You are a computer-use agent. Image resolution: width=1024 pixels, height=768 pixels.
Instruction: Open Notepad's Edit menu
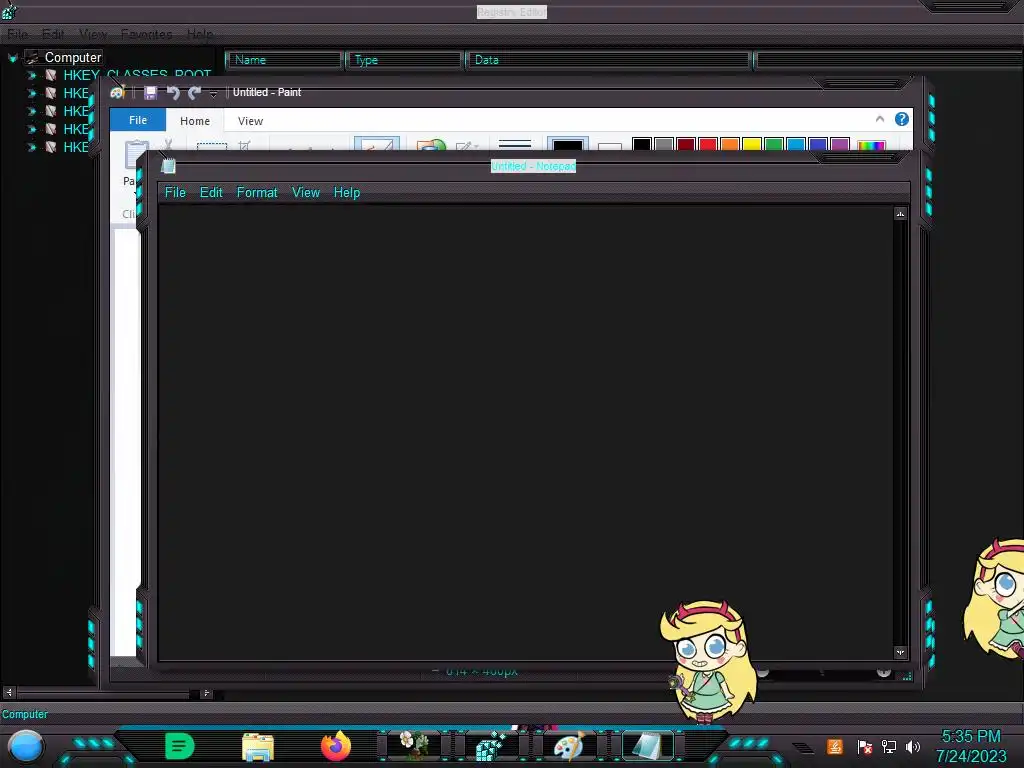[x=211, y=193]
